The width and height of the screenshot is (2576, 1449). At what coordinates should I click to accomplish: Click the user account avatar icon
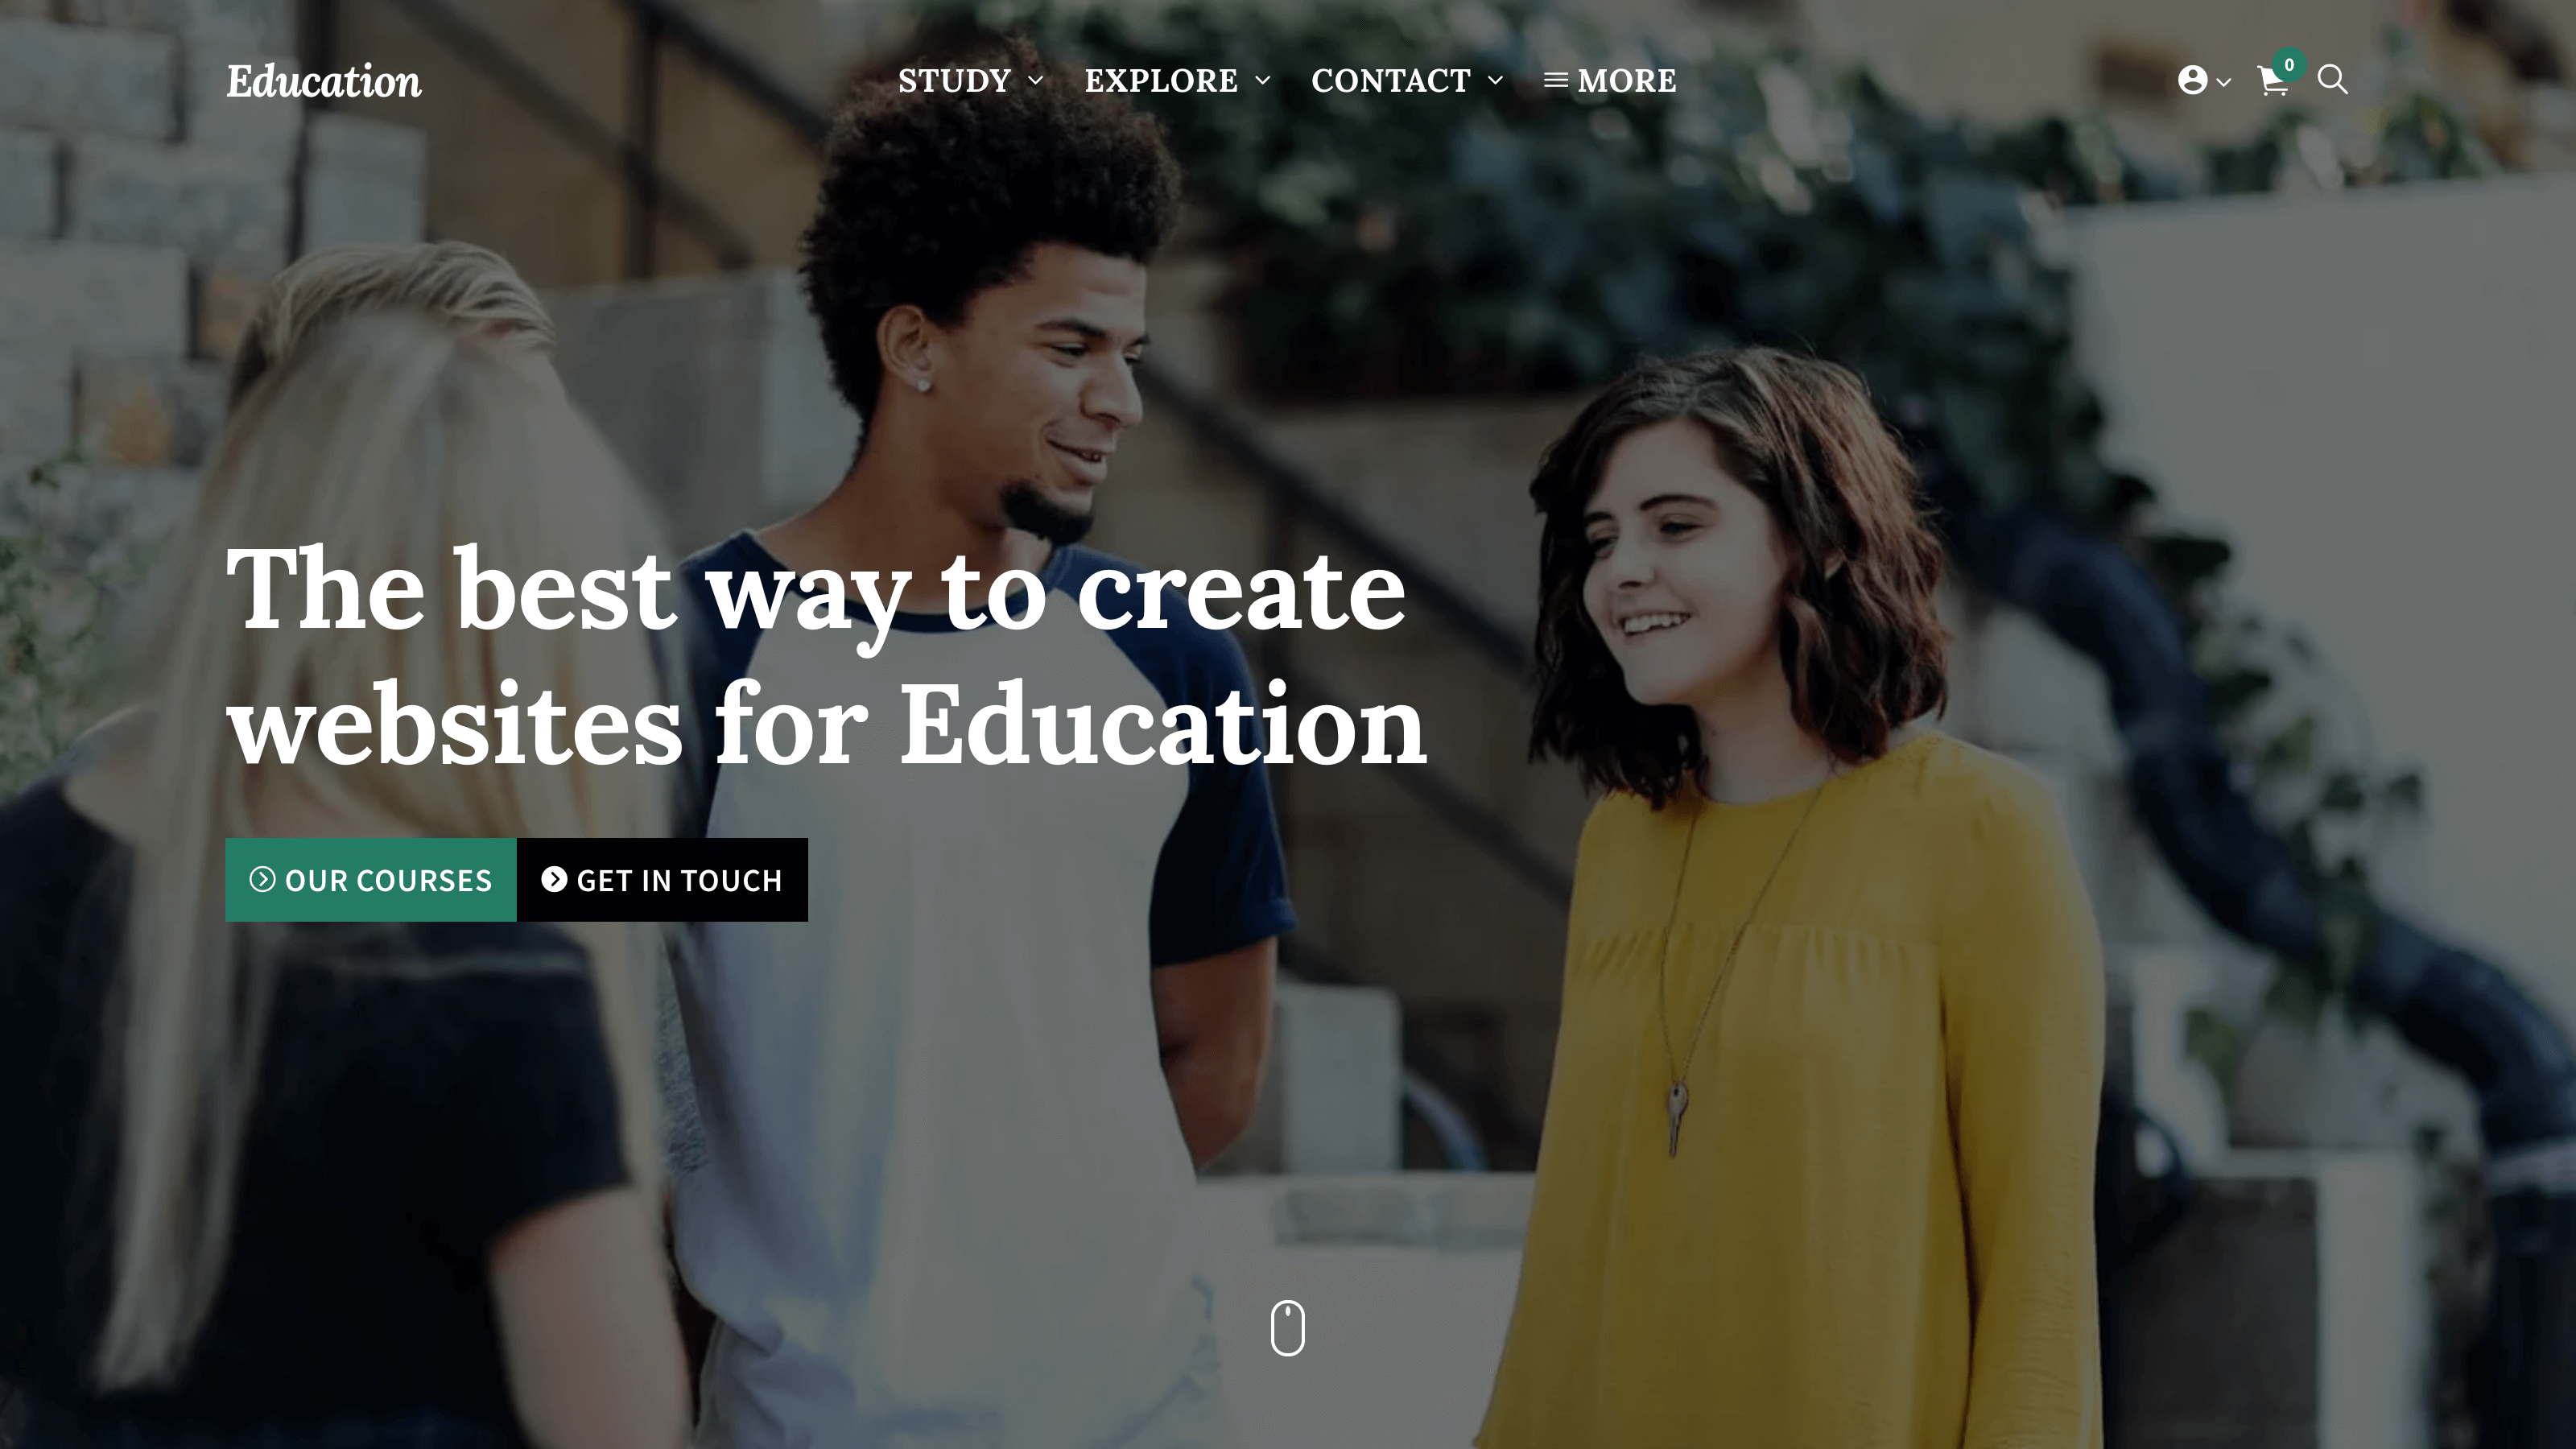2192,80
